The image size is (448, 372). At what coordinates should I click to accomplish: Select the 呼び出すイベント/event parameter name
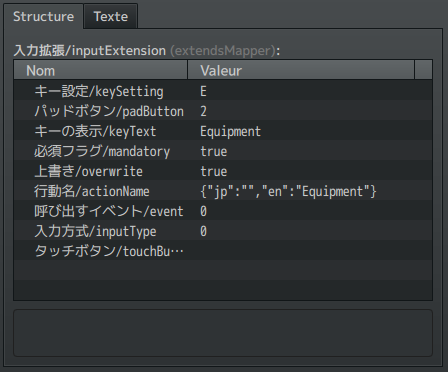(x=109, y=211)
